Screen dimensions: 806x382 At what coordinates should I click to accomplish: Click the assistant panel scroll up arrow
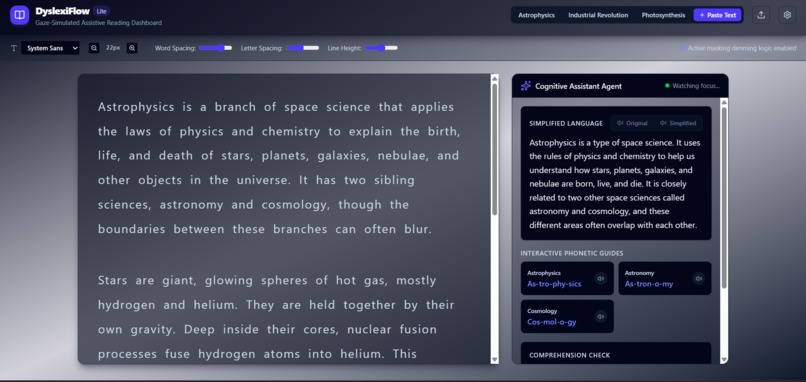(724, 102)
